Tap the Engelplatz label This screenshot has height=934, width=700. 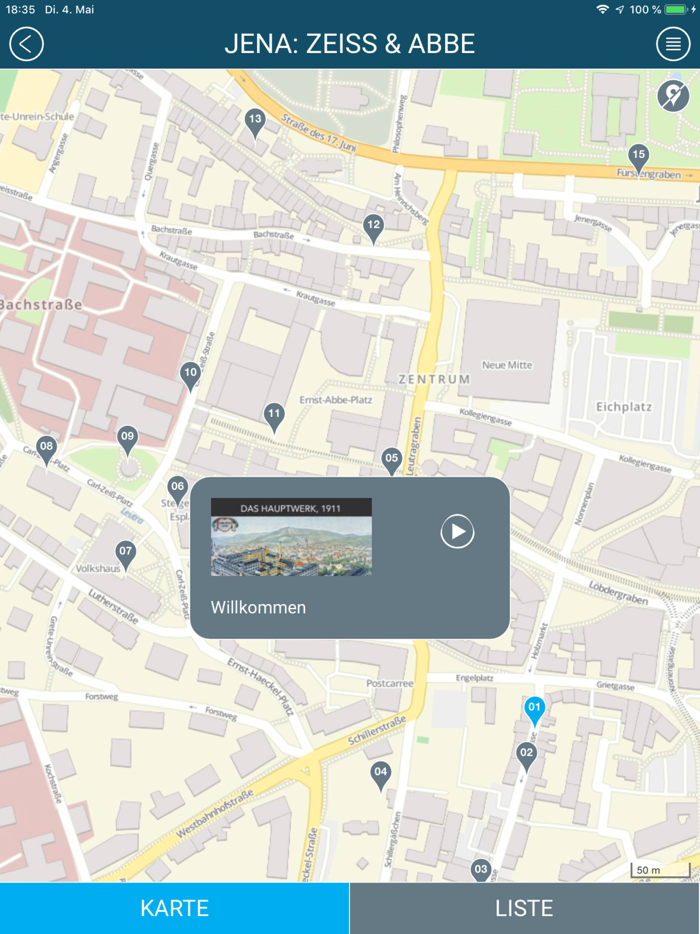click(475, 678)
